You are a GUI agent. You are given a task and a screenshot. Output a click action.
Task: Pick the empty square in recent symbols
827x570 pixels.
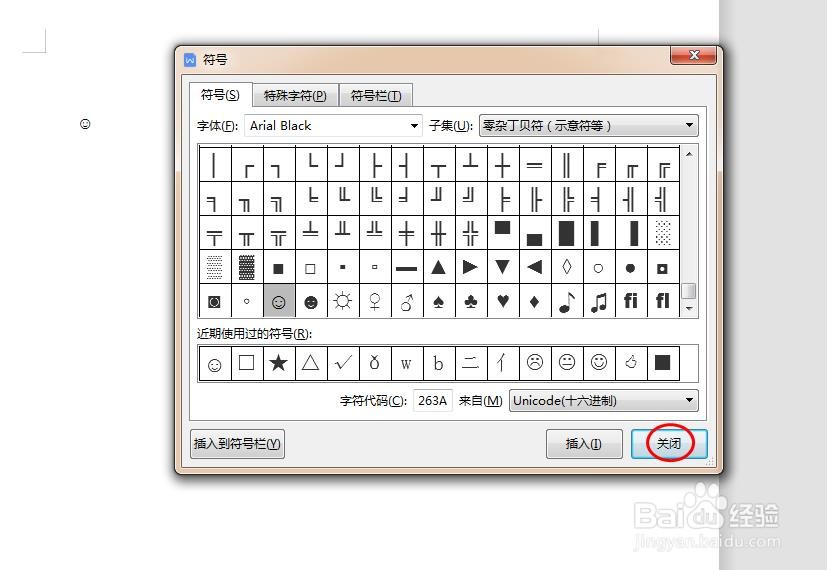pyautogui.click(x=247, y=363)
